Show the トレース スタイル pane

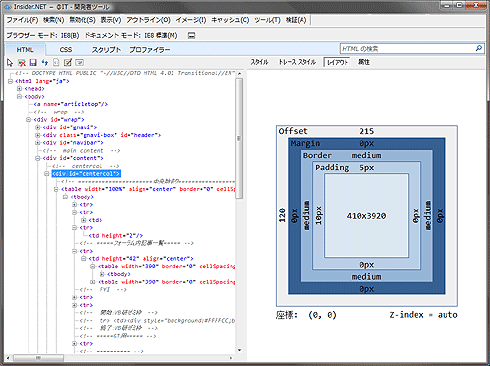[297, 62]
